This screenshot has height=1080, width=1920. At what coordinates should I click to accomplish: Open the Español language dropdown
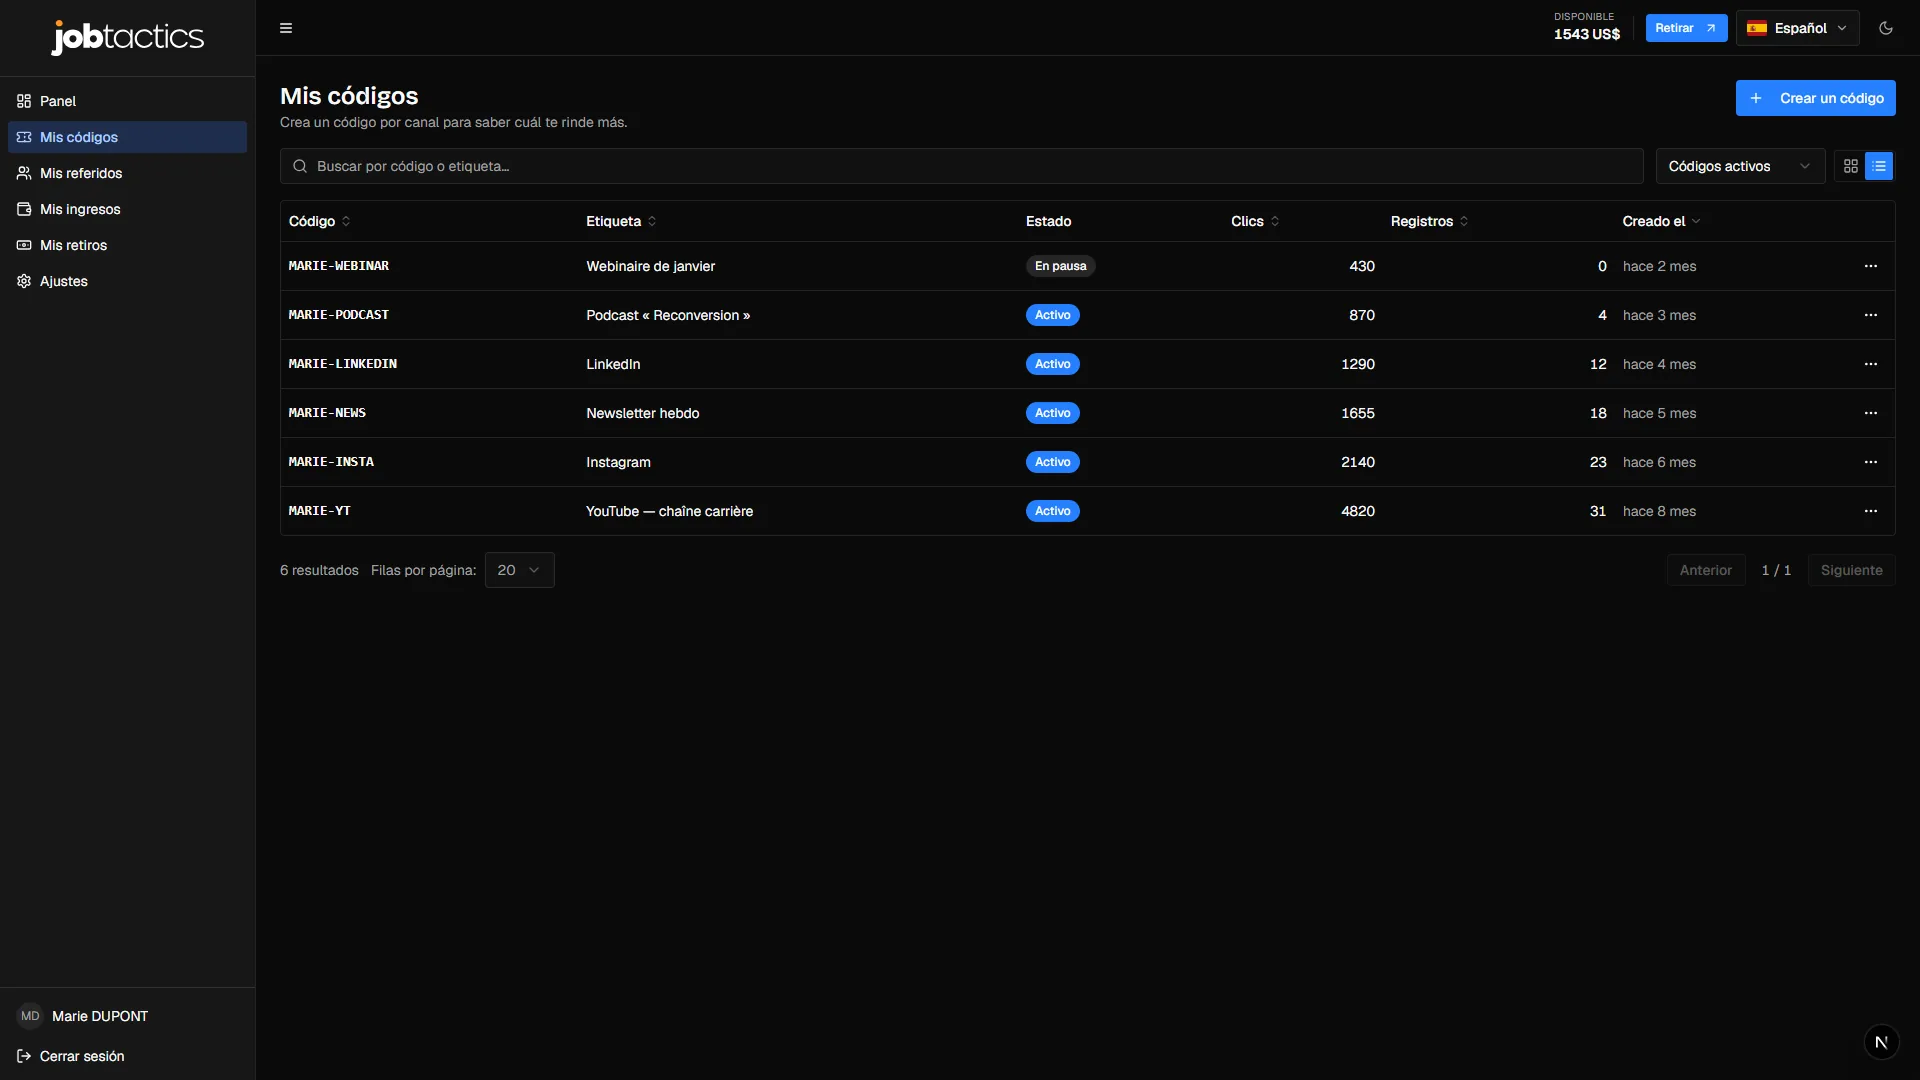(x=1797, y=28)
